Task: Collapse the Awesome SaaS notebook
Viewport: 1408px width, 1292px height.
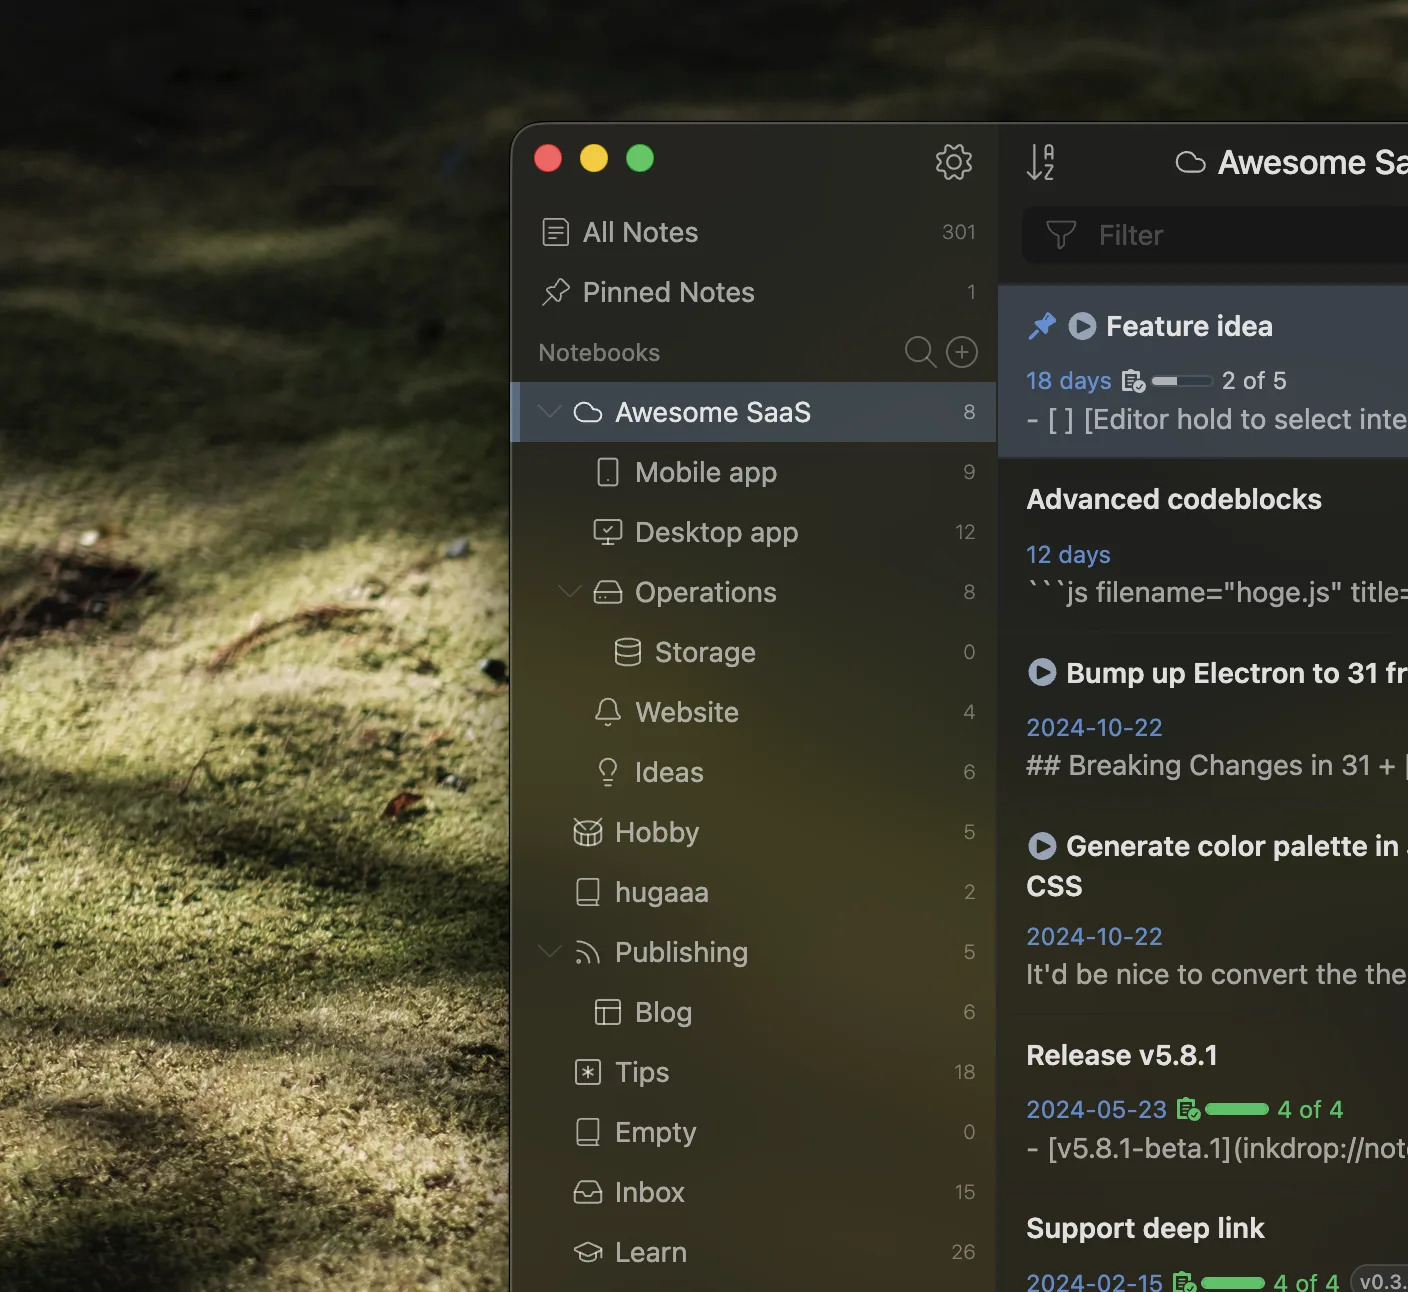Action: pos(550,411)
